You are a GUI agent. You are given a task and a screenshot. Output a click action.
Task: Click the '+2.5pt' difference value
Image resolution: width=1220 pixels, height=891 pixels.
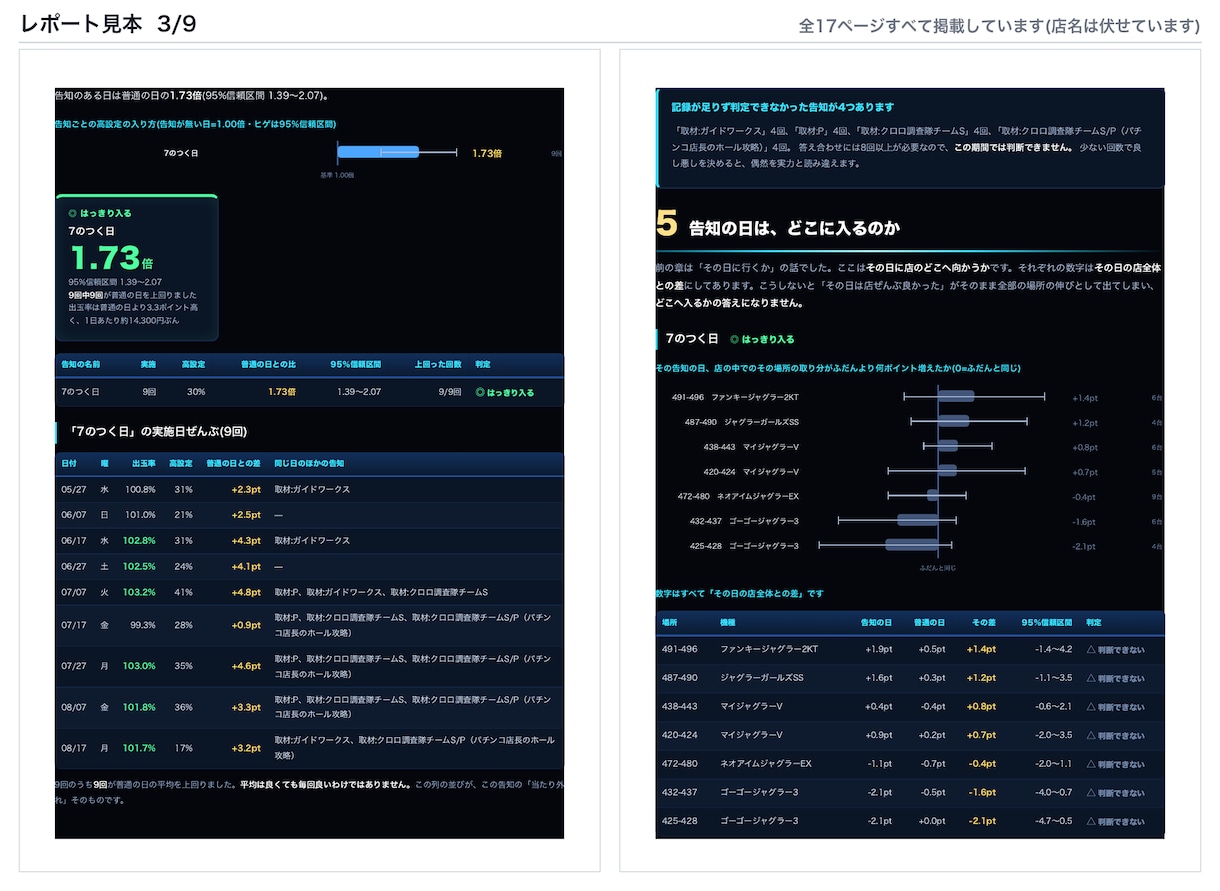[x=246, y=515]
